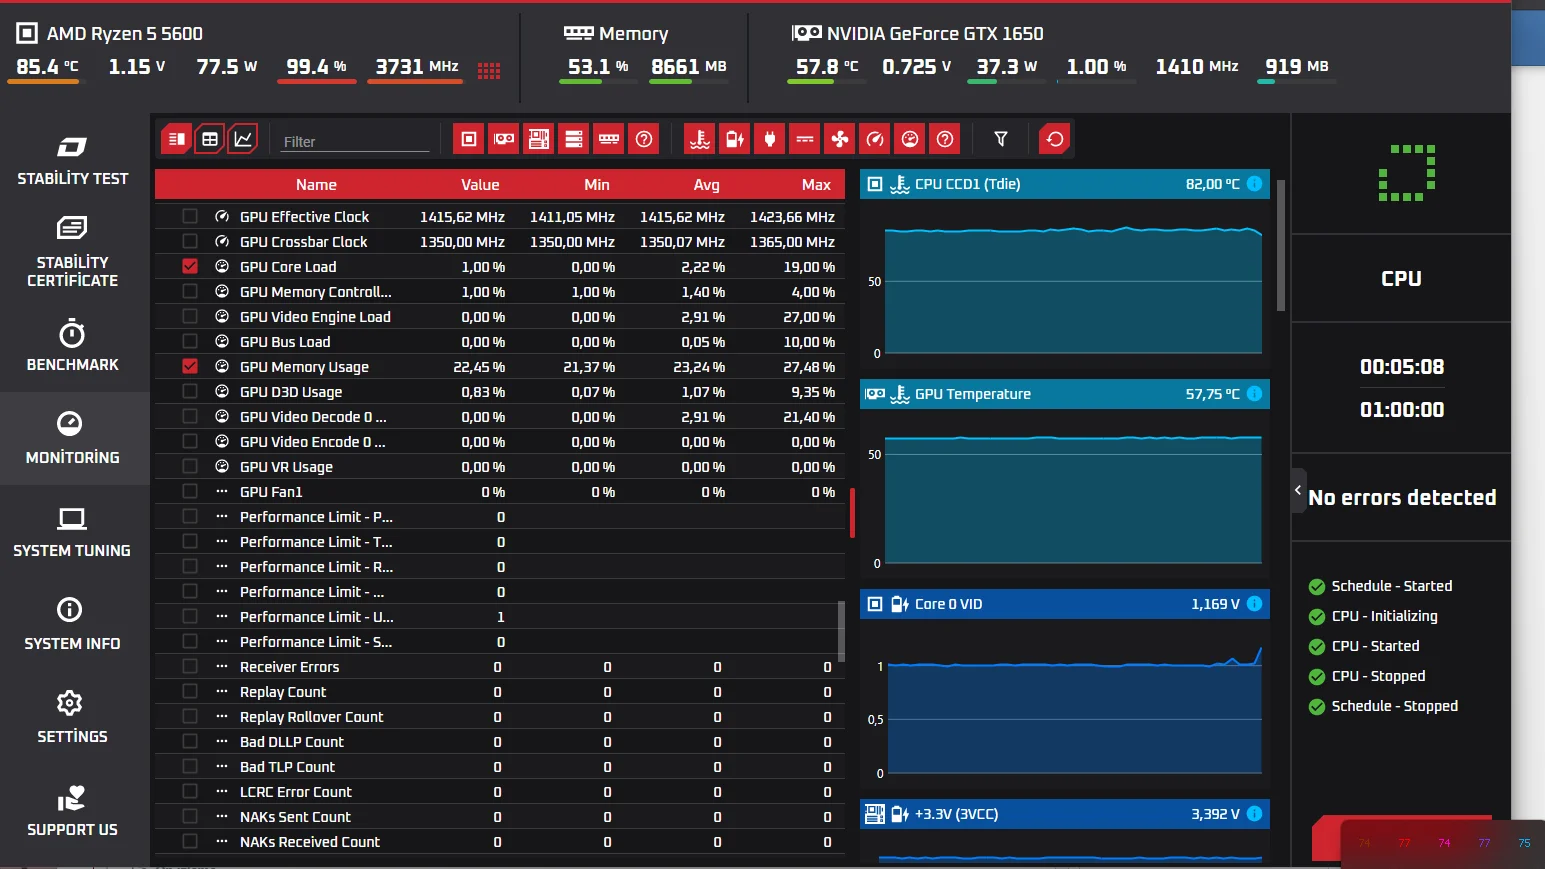1545x869 pixels.
Task: Check the GPU Bus Load checkbox
Action: pyautogui.click(x=190, y=341)
